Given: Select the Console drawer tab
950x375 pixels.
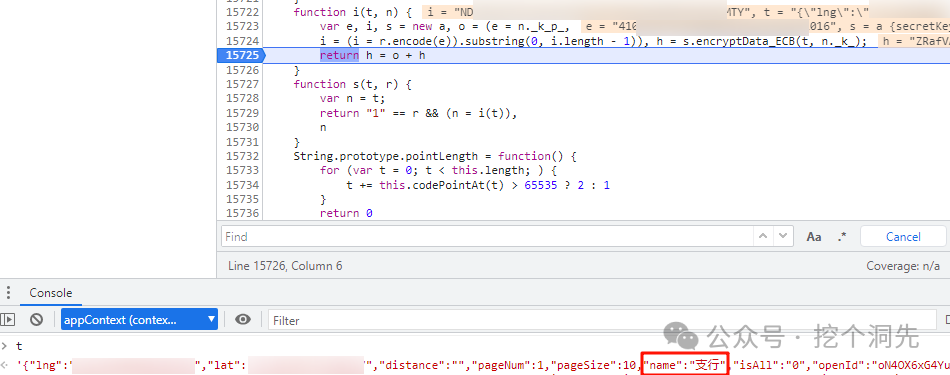Looking at the screenshot, I should click(x=51, y=293).
